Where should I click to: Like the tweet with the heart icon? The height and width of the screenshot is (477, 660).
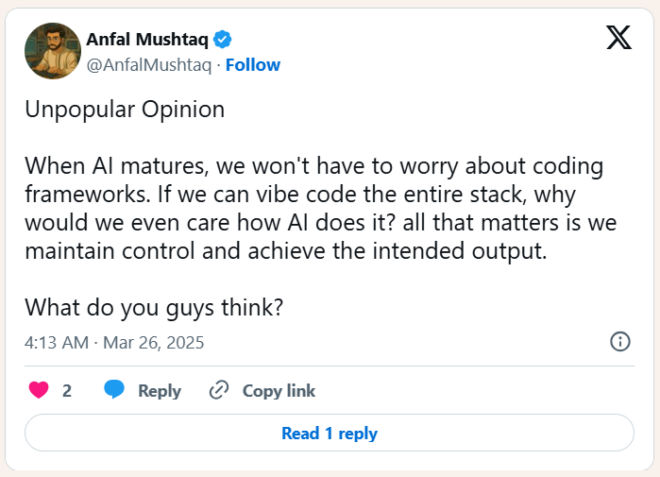tap(39, 391)
